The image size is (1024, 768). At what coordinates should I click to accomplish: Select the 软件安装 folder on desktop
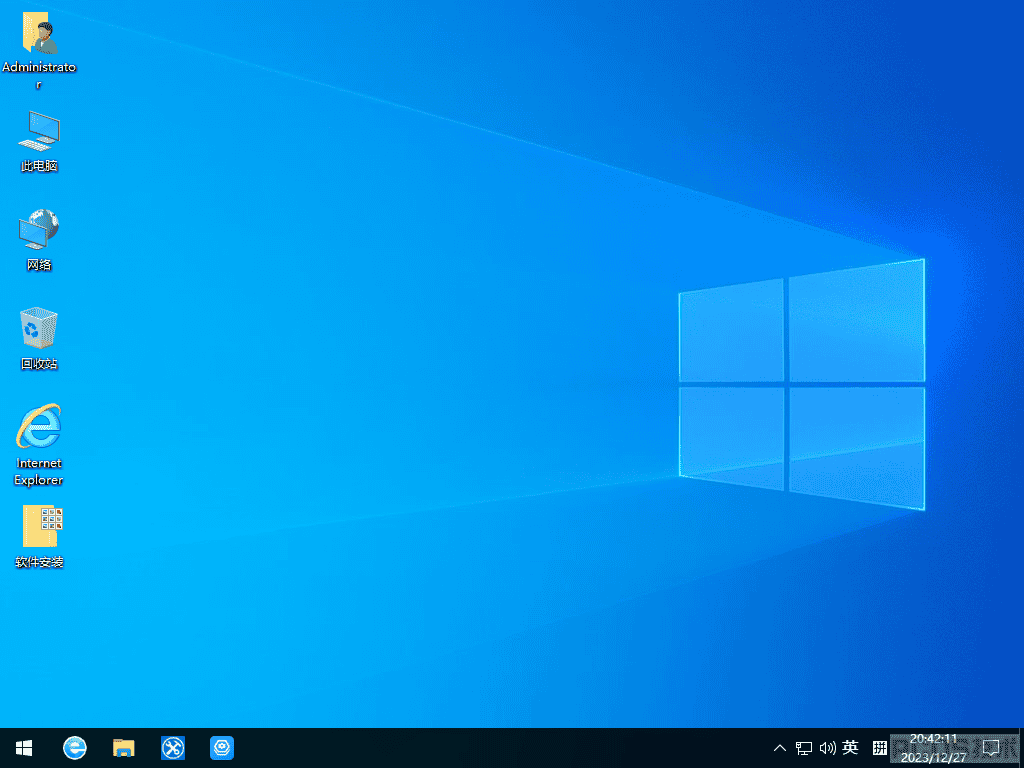pos(39,536)
